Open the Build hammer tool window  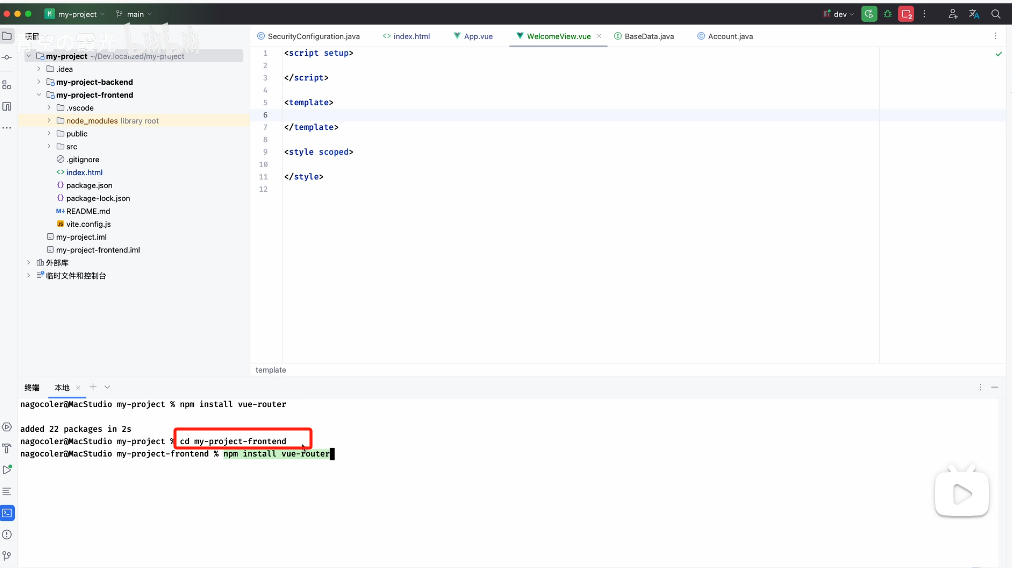tap(7, 448)
